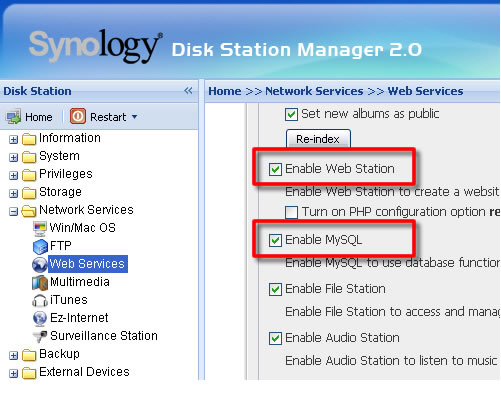Uncheck Enable MySQL checkbox
Screen dimensions: 501x401
coord(275,240)
